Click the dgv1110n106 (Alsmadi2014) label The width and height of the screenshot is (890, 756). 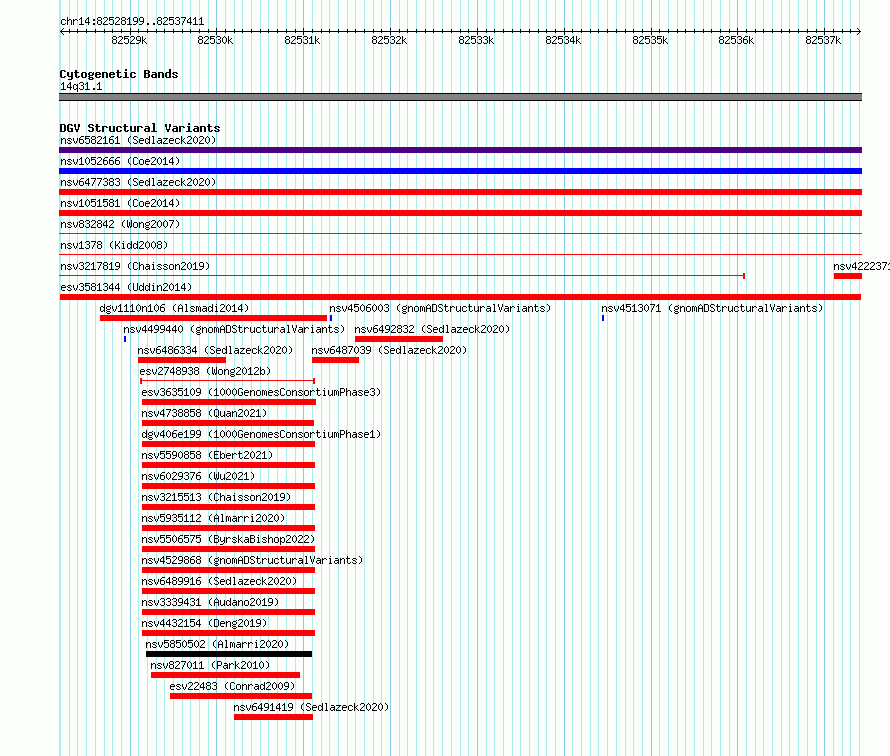[174, 308]
